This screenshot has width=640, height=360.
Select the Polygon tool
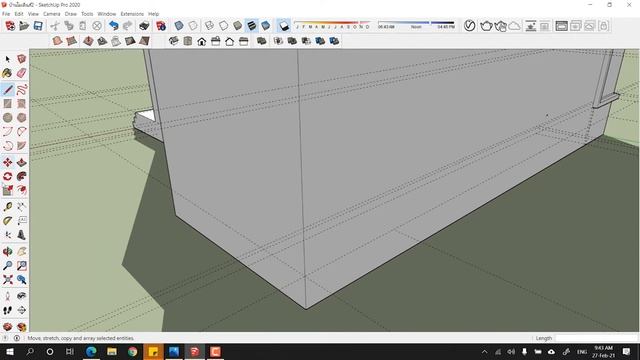click(22, 118)
